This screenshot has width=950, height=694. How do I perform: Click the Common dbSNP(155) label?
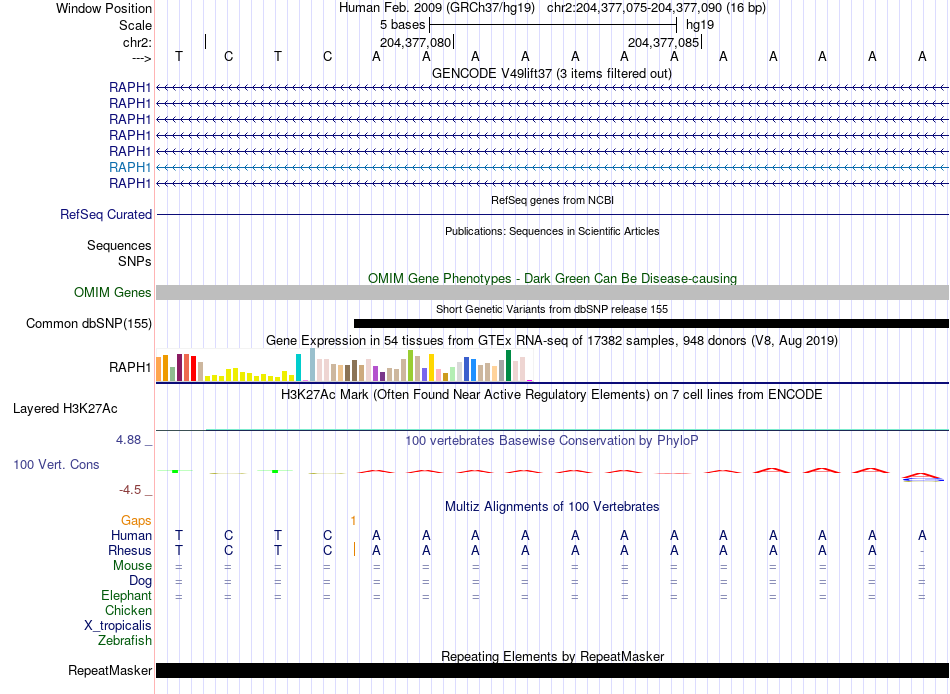coord(89,324)
